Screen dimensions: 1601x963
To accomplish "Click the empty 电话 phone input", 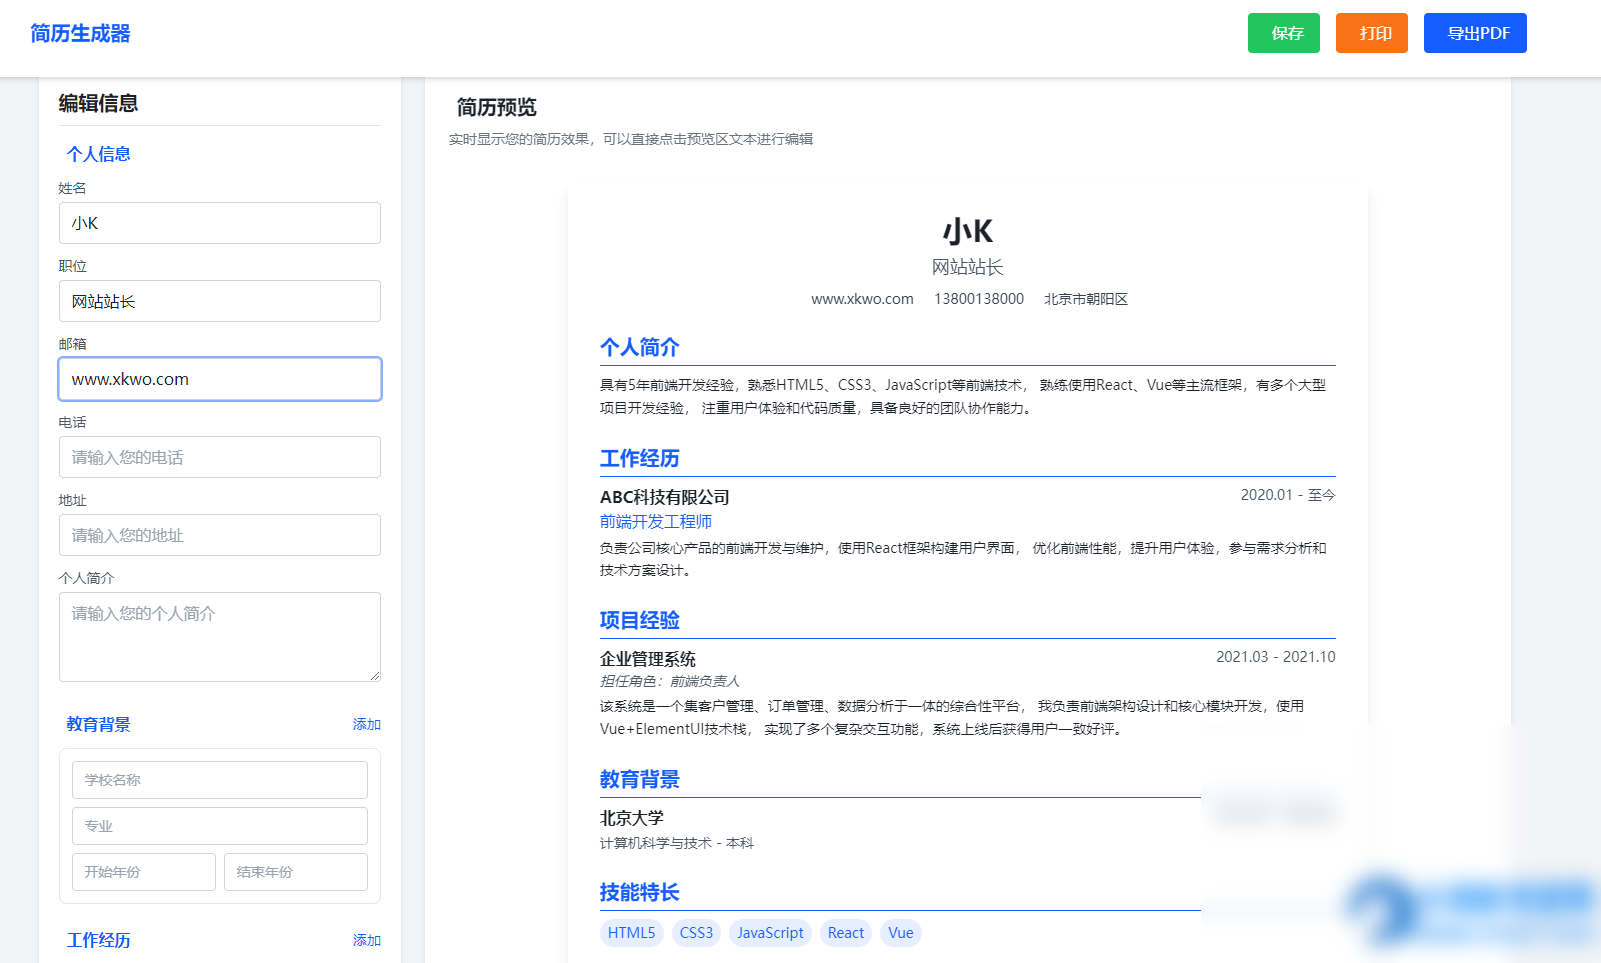I will pos(219,457).
